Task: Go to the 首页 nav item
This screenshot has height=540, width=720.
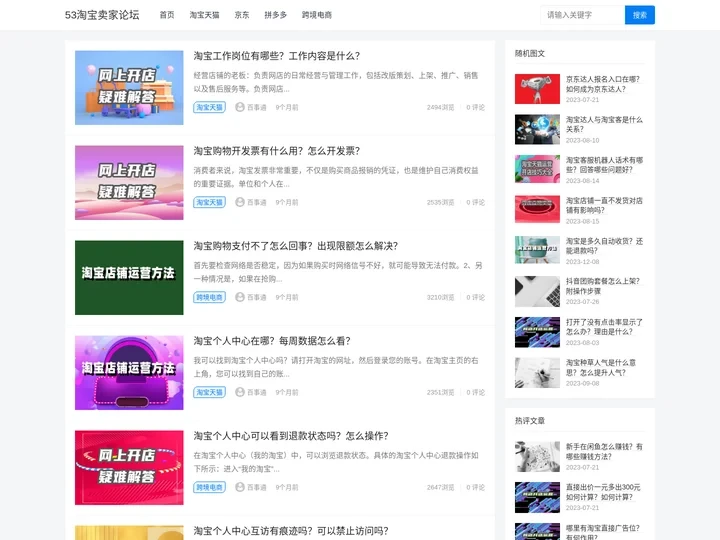Action: tap(167, 15)
